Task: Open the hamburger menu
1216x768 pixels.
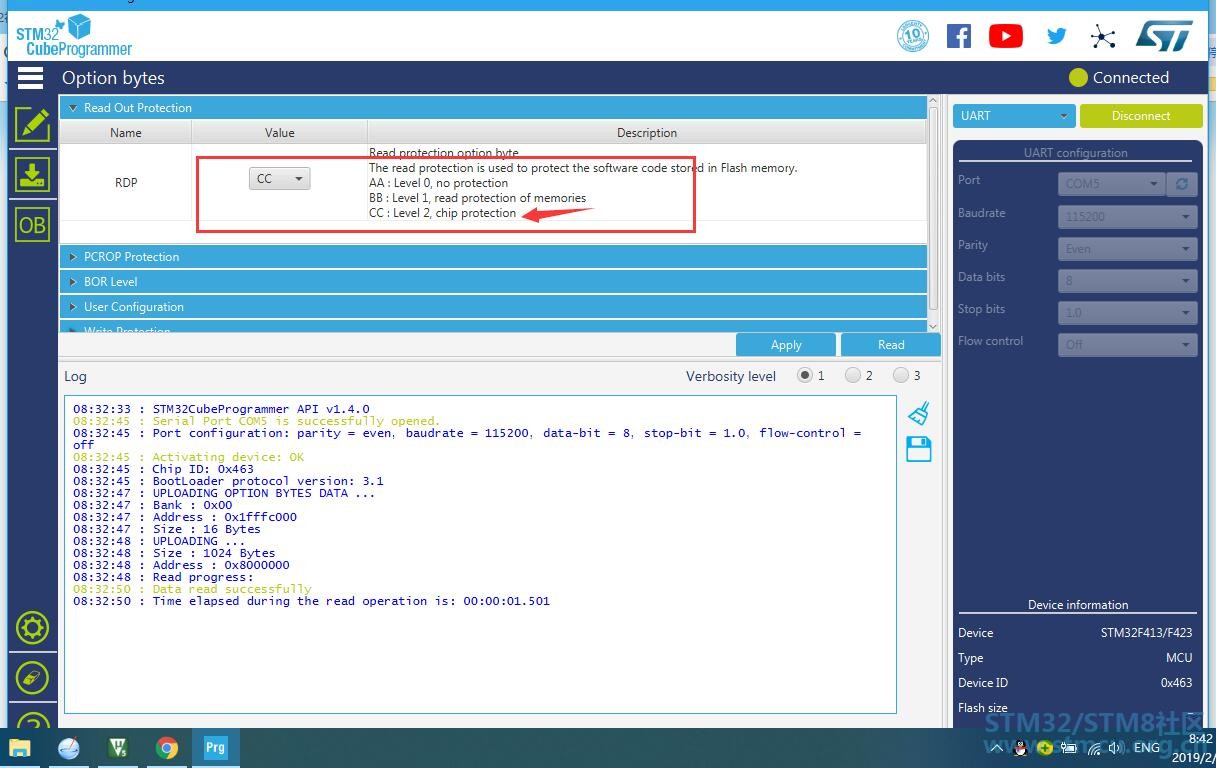Action: coord(30,77)
